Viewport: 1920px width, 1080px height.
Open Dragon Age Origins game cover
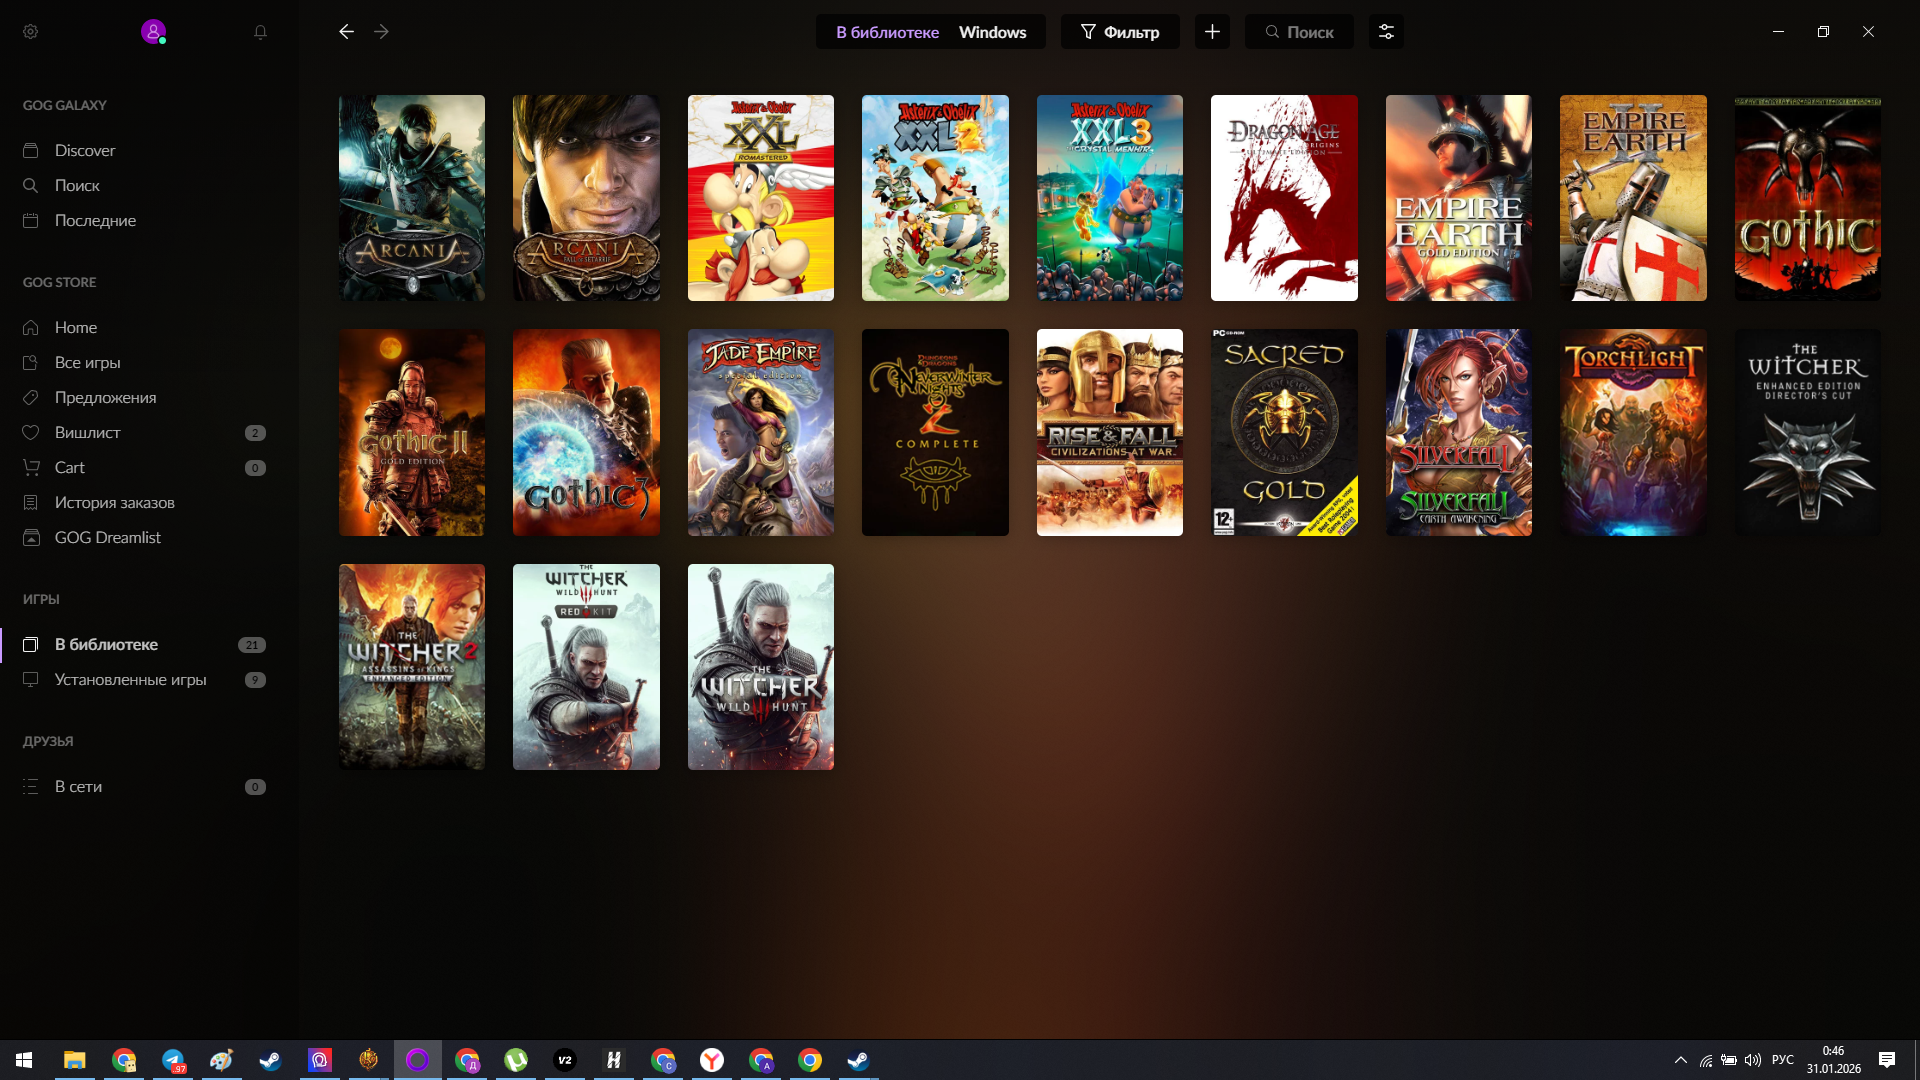(1284, 198)
